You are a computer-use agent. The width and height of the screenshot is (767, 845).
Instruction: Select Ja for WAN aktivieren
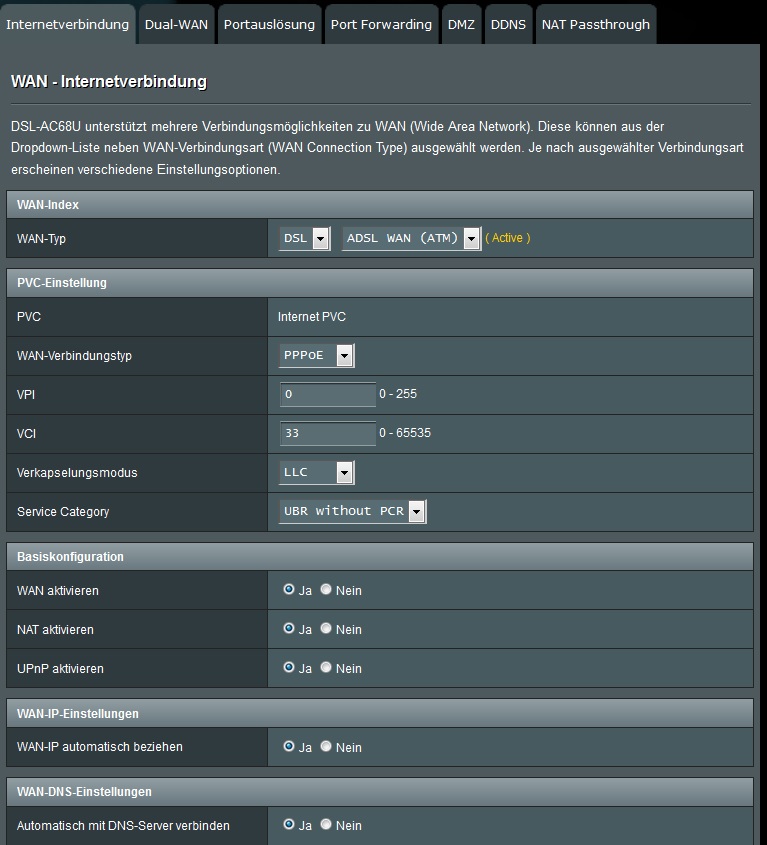pyautogui.click(x=289, y=590)
